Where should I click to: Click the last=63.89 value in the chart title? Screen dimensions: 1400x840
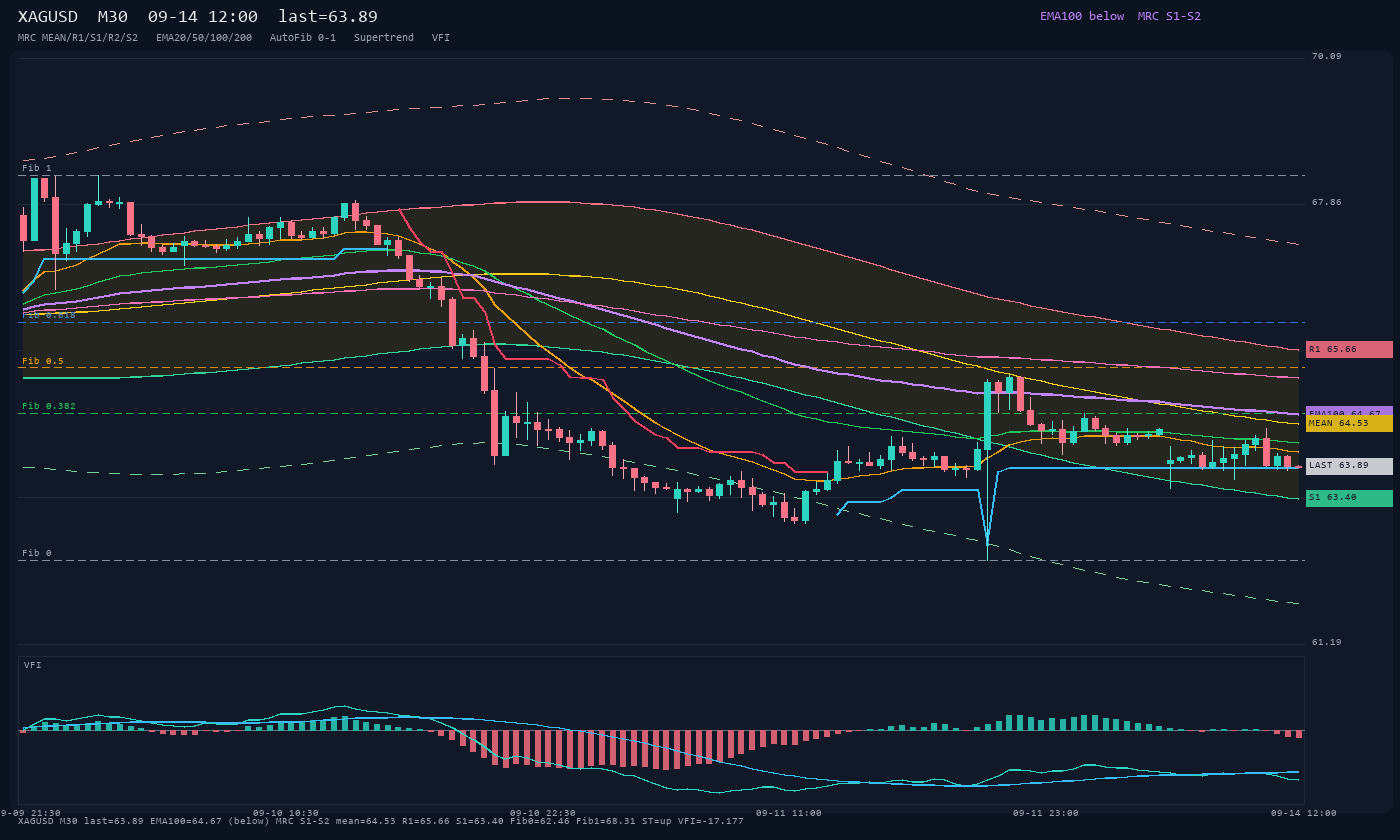click(328, 17)
